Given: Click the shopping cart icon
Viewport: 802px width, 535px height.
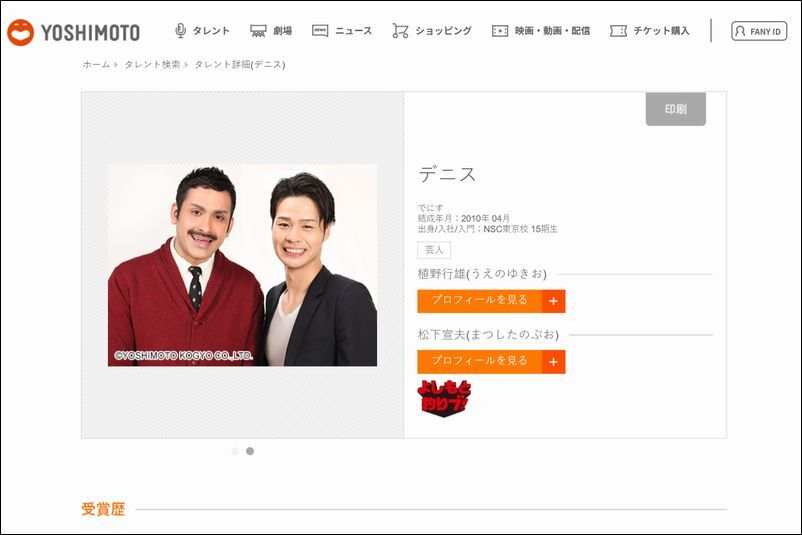Looking at the screenshot, I should (x=400, y=31).
